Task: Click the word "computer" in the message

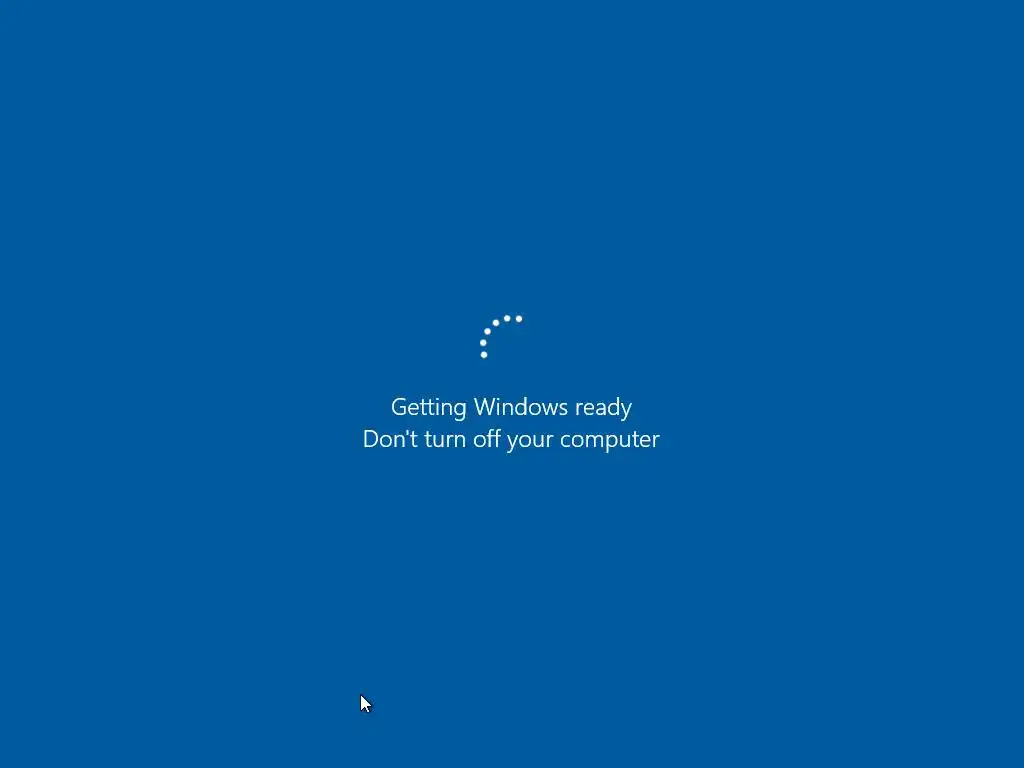Action: [610, 440]
